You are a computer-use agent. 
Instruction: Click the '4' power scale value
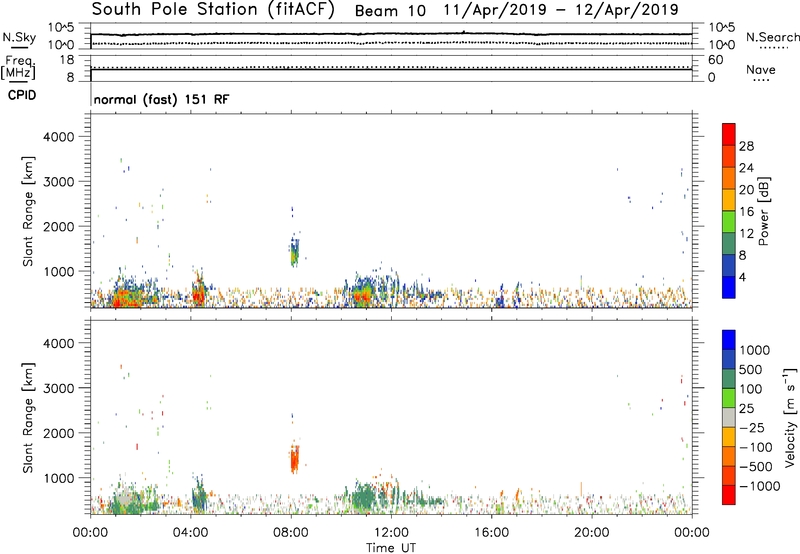(742, 277)
